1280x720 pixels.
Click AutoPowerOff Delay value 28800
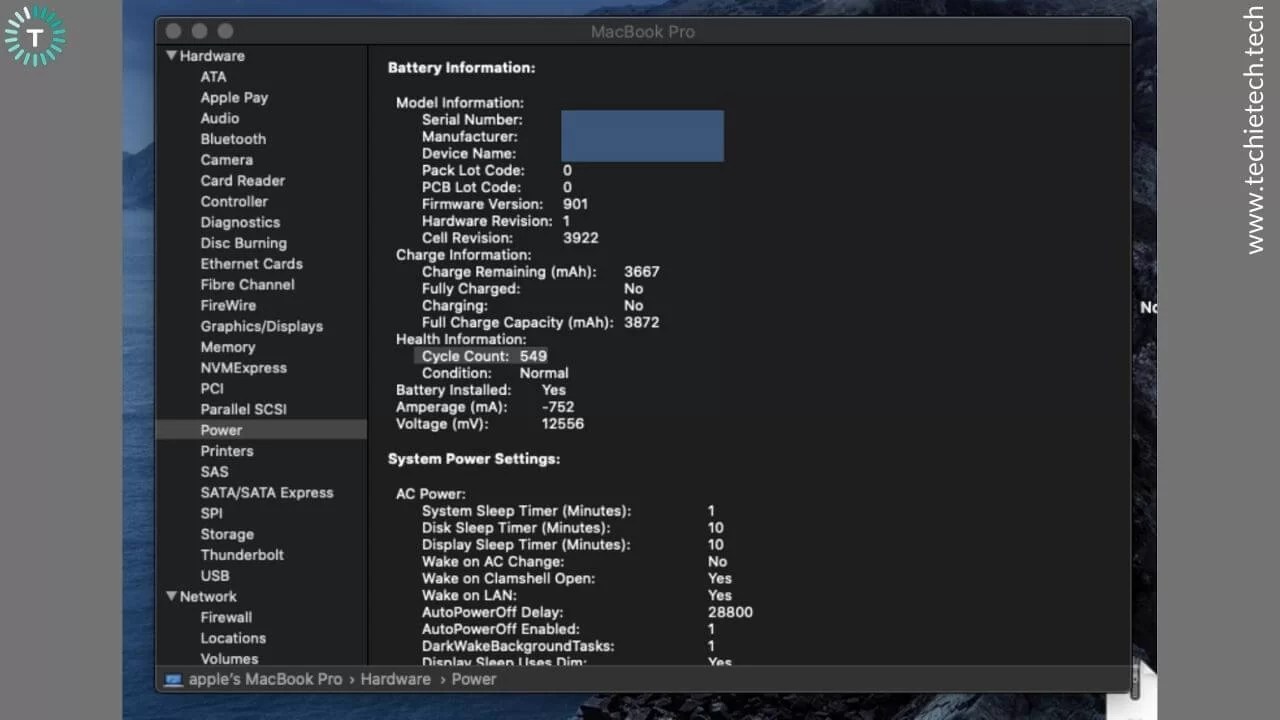(730, 612)
